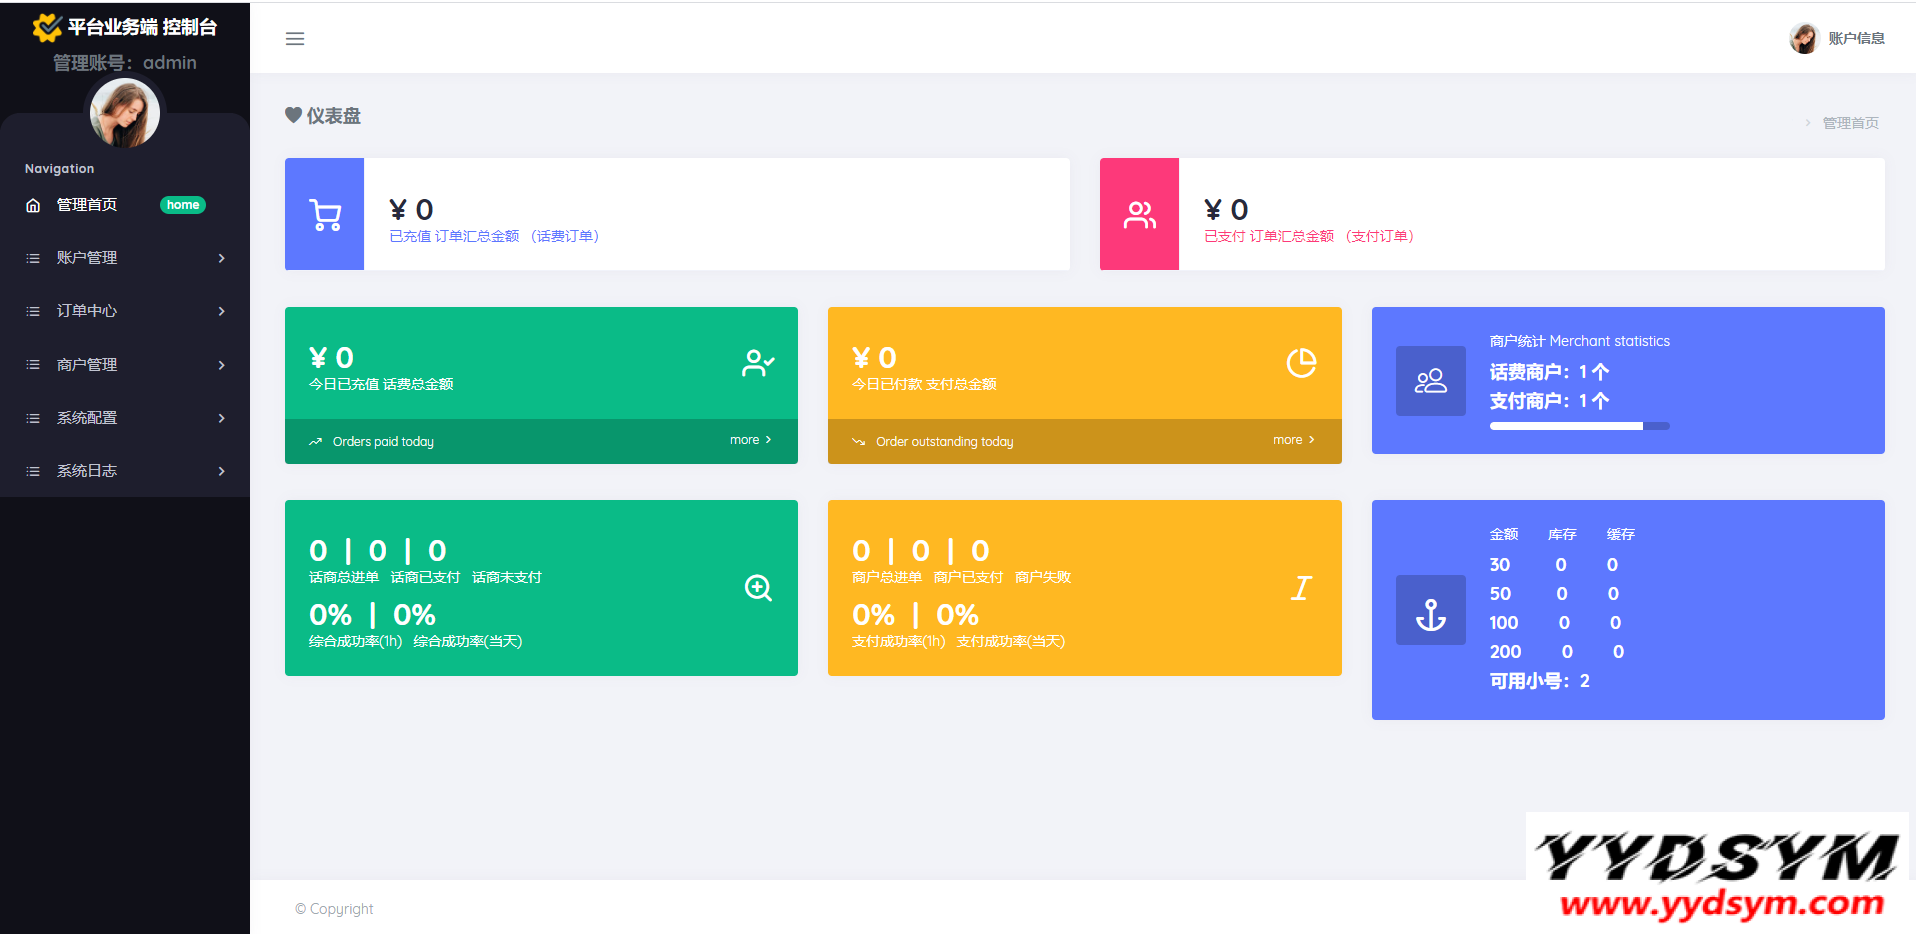Click the italic cursor icon on yellow card
Image resolution: width=1916 pixels, height=934 pixels.
1300,588
